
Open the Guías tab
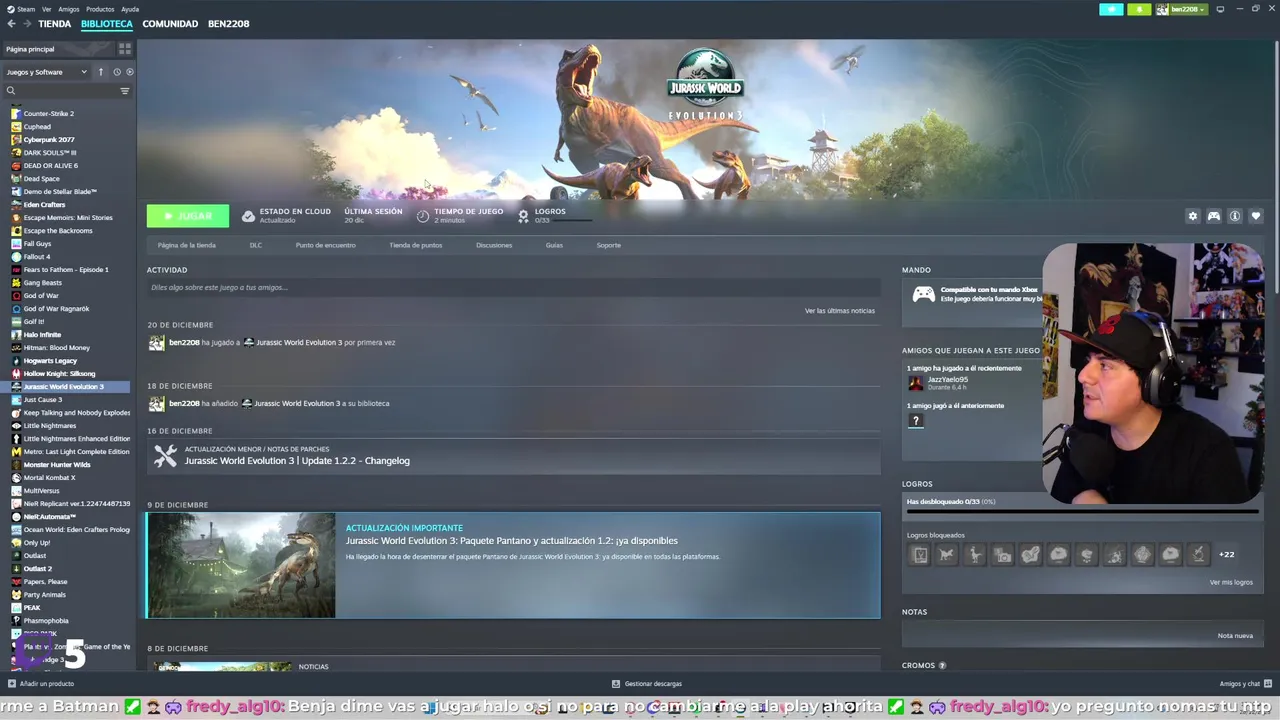tap(554, 245)
